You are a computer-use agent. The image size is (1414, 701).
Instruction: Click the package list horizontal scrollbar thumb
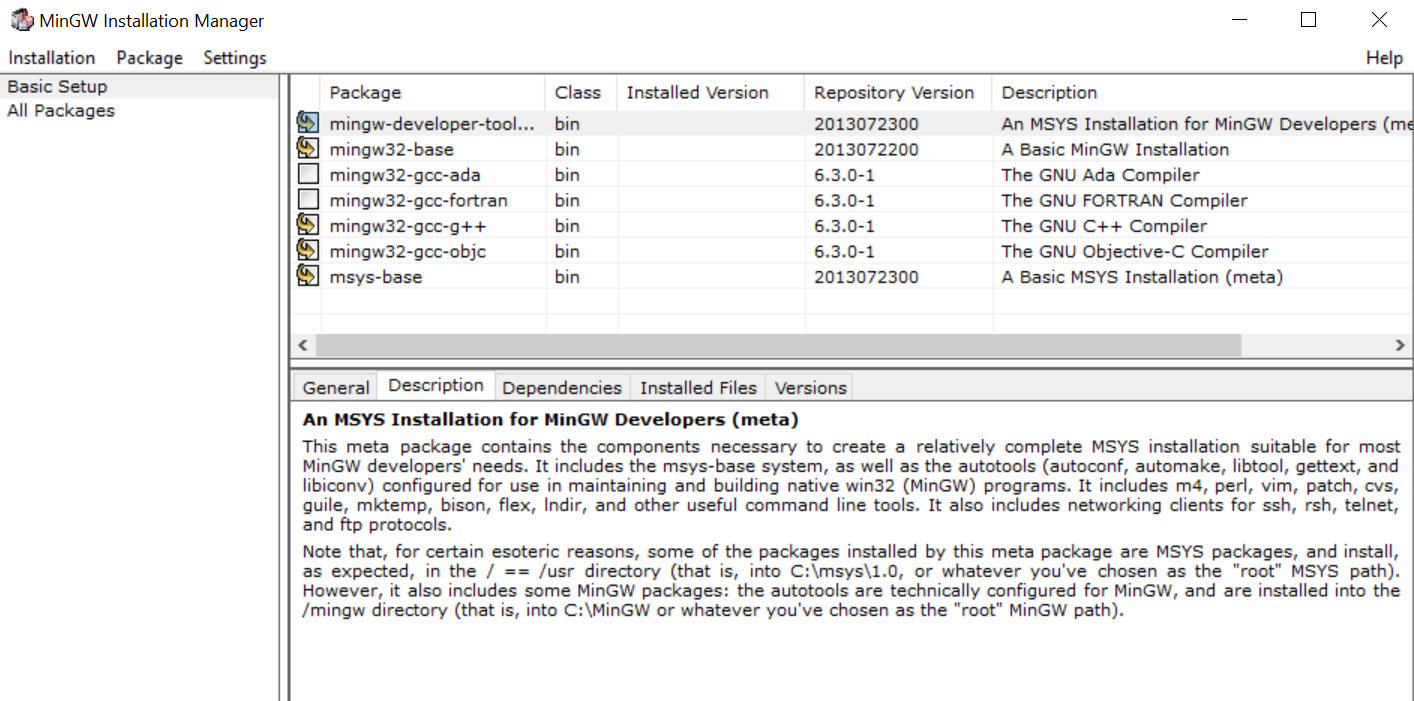[x=778, y=345]
